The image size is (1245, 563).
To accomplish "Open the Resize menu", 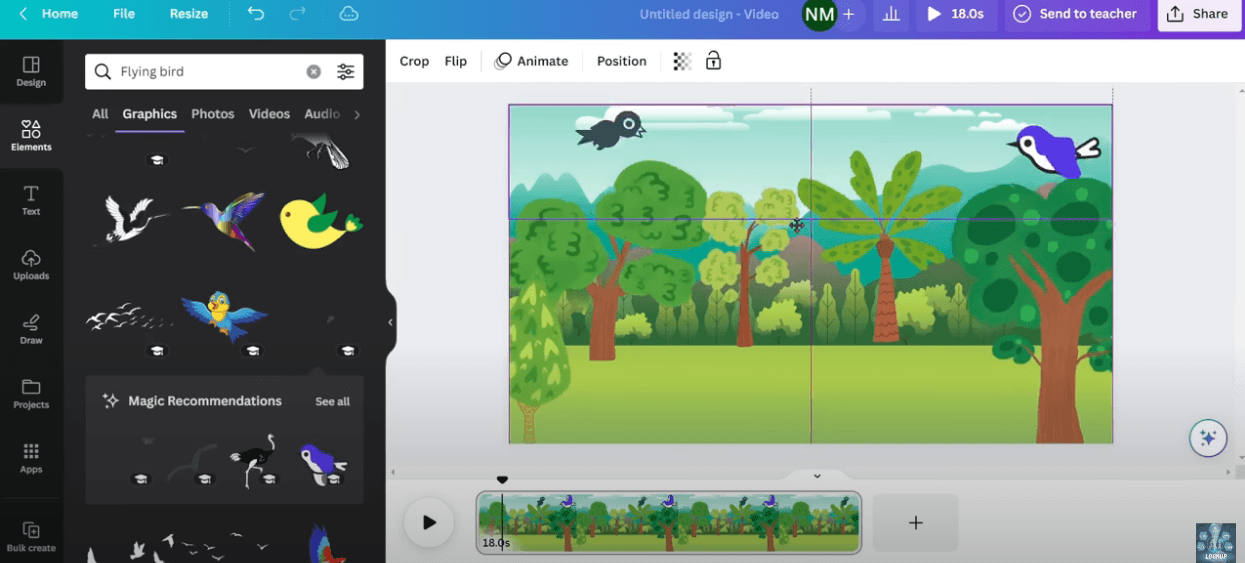I will click(x=189, y=14).
